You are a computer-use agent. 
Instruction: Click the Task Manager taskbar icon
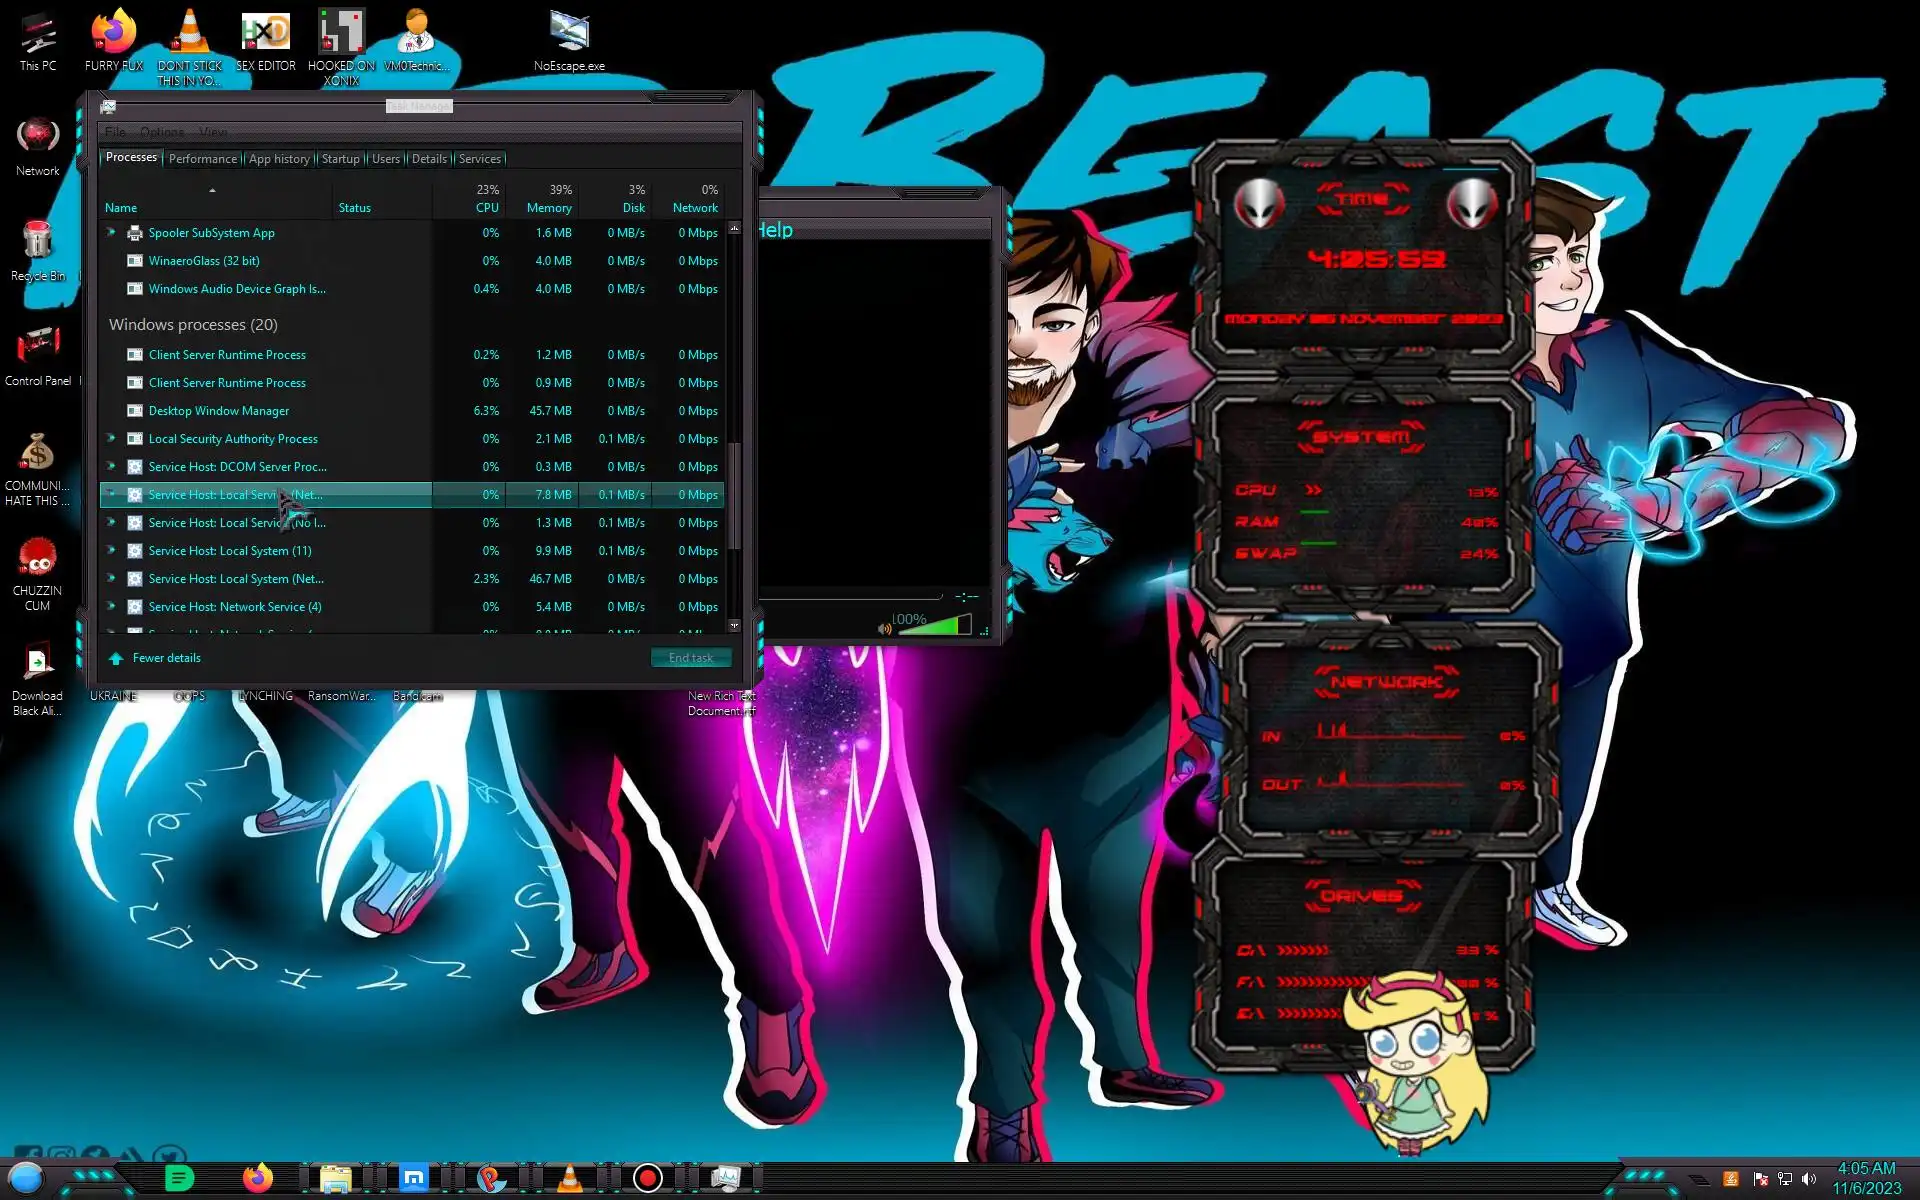[726, 1178]
